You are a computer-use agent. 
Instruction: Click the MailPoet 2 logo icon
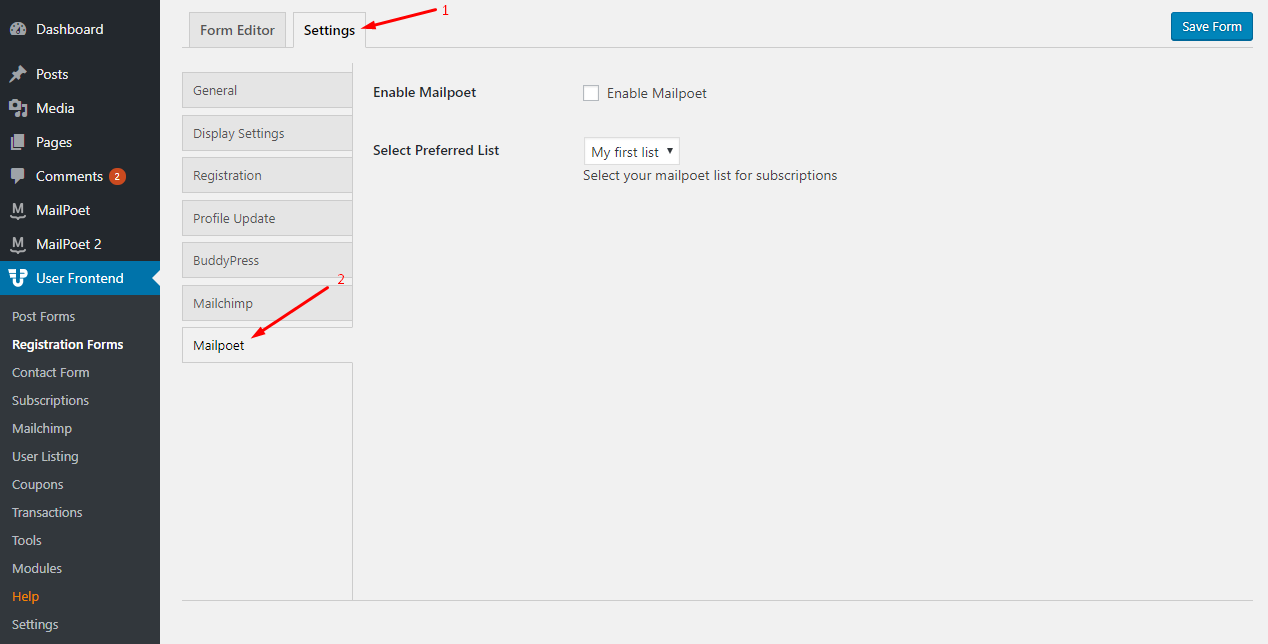tap(18, 244)
